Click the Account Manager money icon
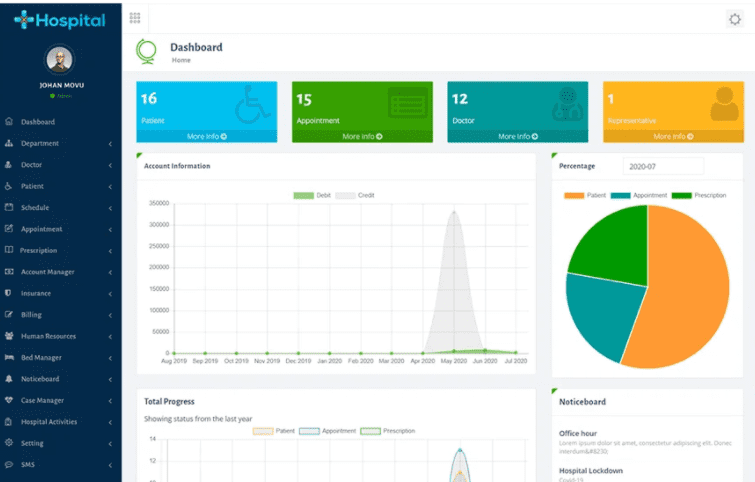Viewport: 755px width, 482px height. (x=9, y=272)
